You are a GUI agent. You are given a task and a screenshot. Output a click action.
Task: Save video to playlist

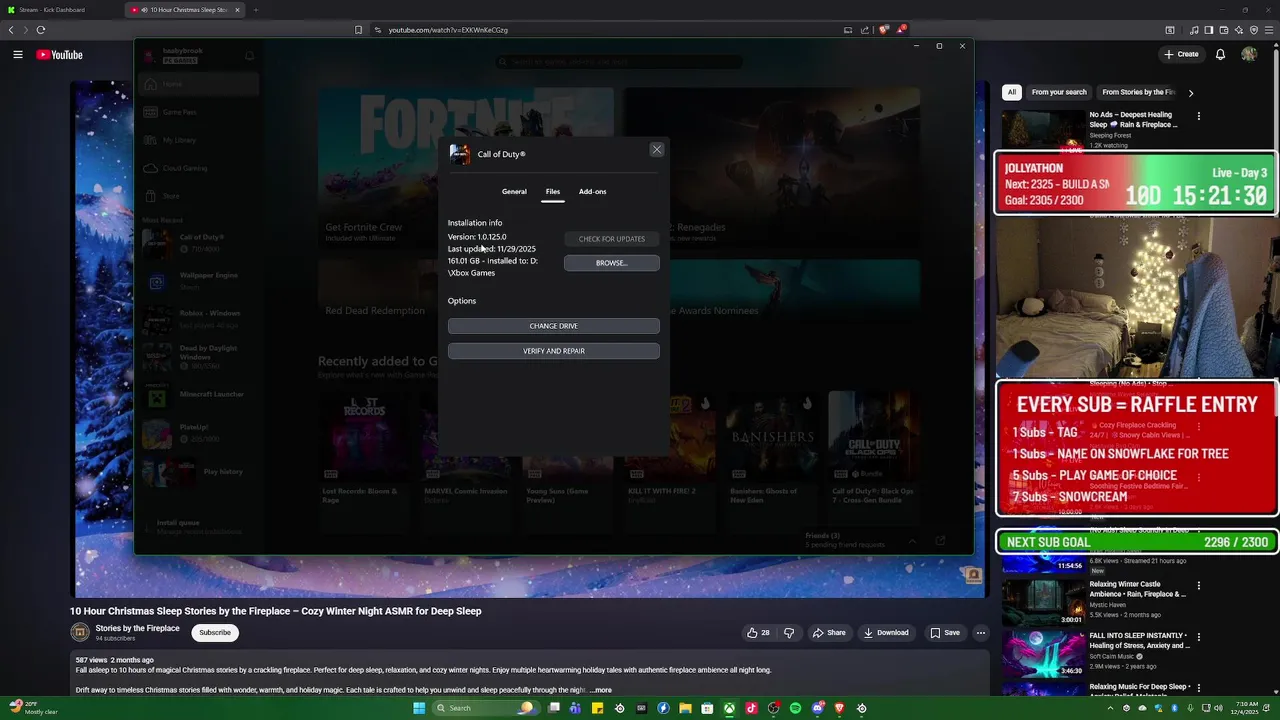(x=945, y=633)
